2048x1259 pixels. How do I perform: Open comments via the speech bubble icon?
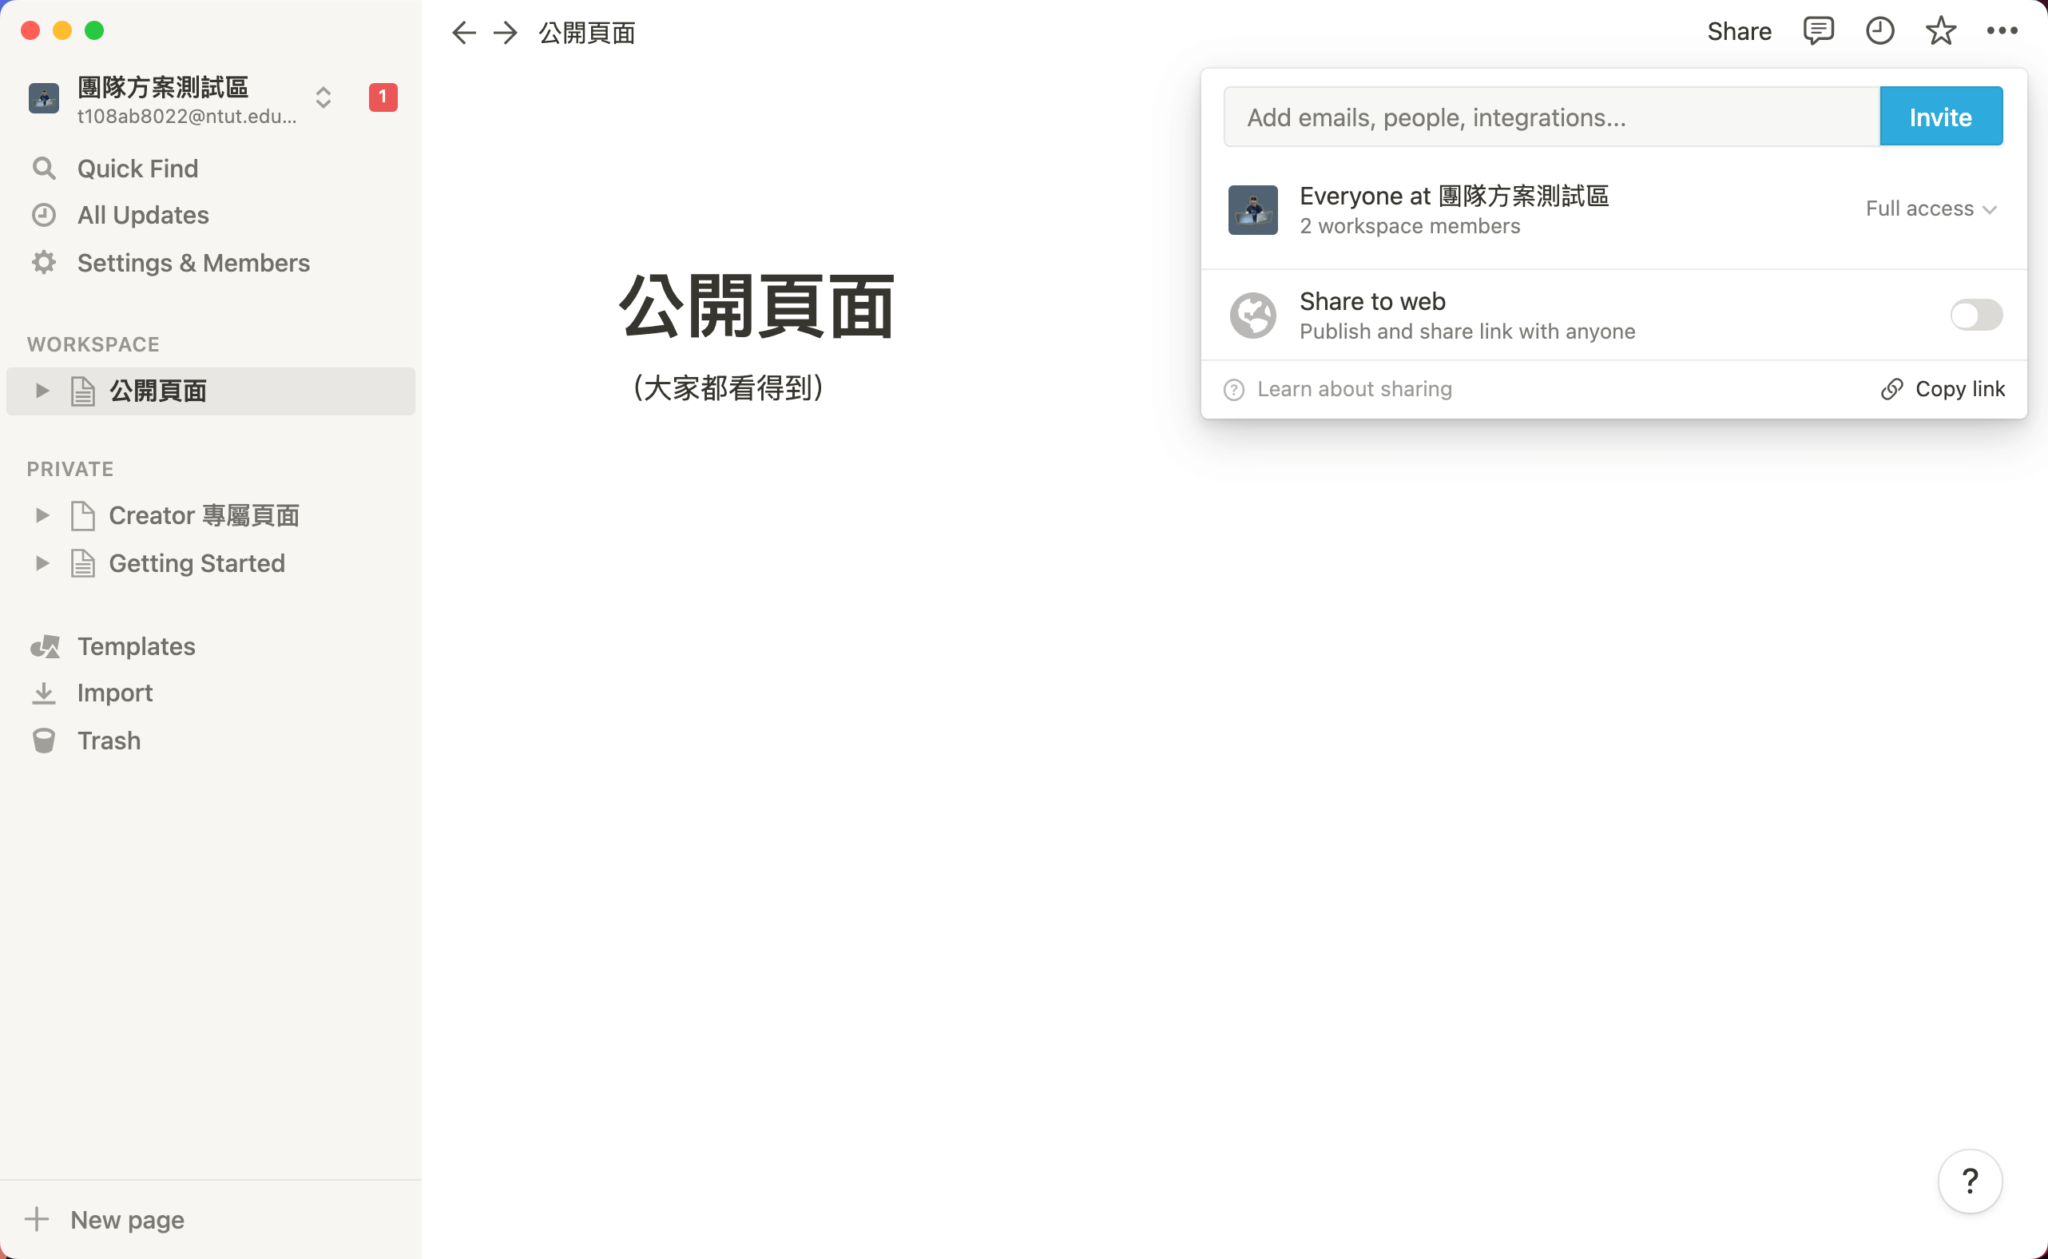[1818, 31]
